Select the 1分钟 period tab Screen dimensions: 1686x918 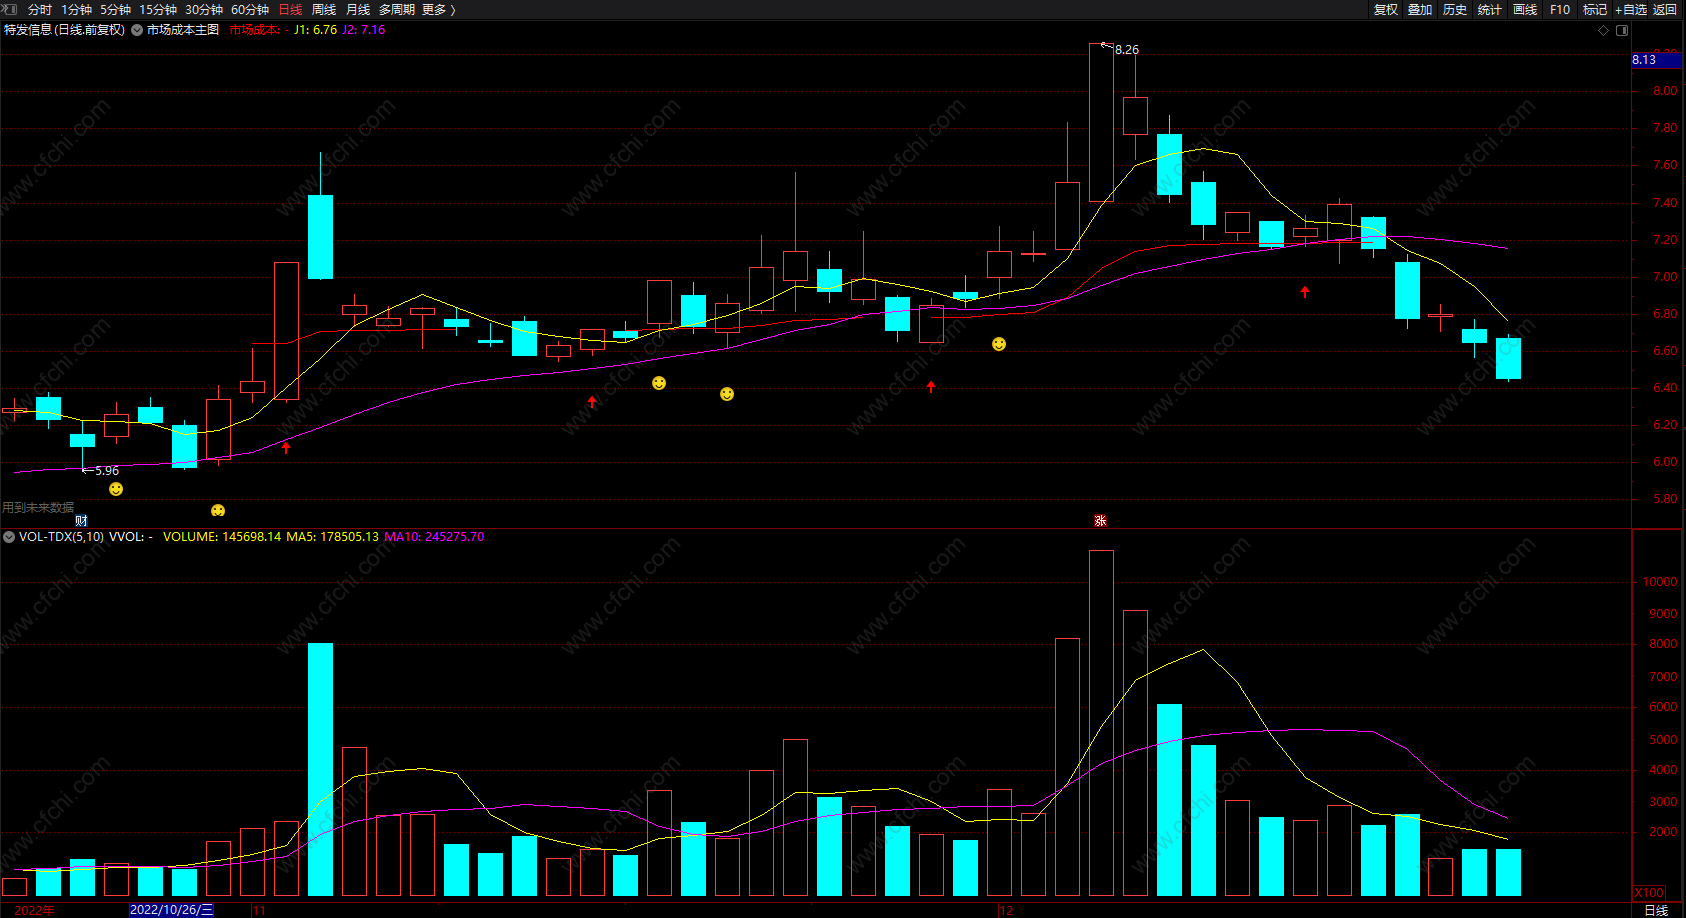click(76, 10)
